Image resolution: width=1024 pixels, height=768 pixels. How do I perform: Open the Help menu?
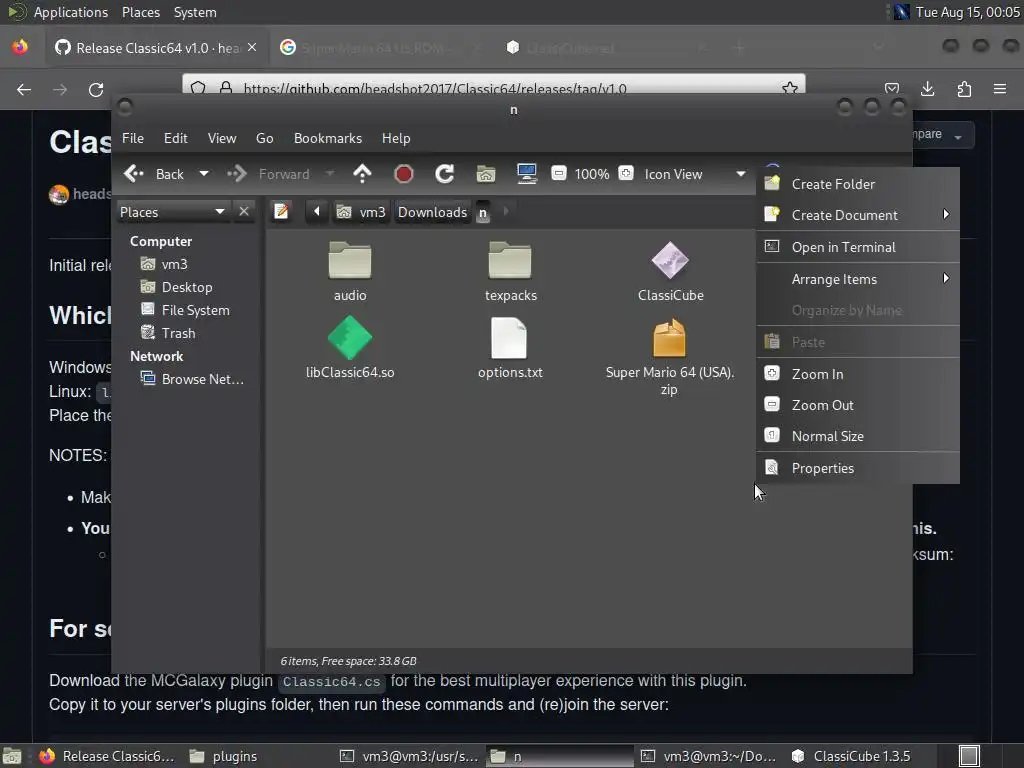[x=396, y=138]
